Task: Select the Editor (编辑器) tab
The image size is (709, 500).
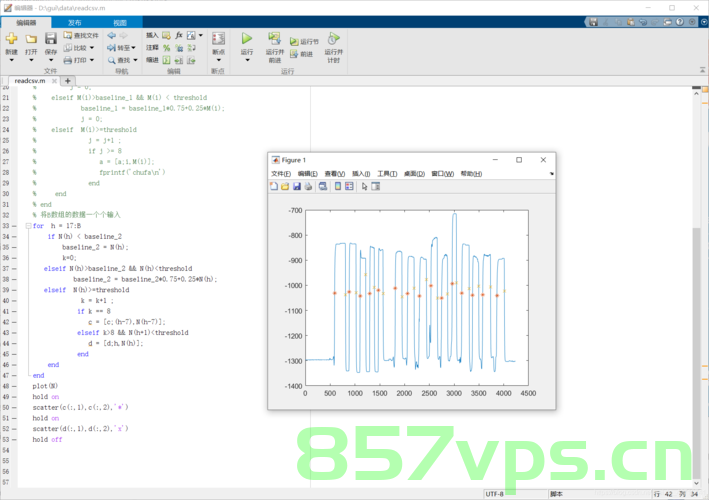Action: 26,23
